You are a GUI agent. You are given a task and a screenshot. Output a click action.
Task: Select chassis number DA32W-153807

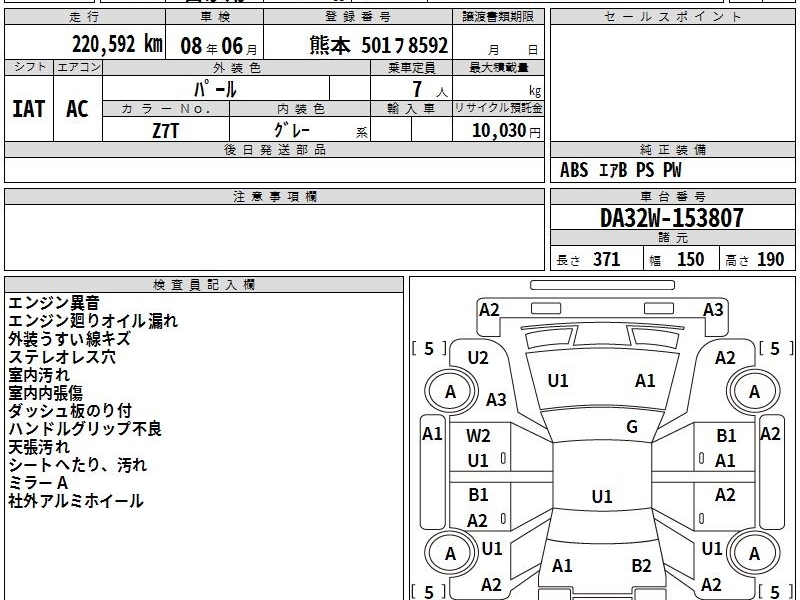click(x=671, y=218)
